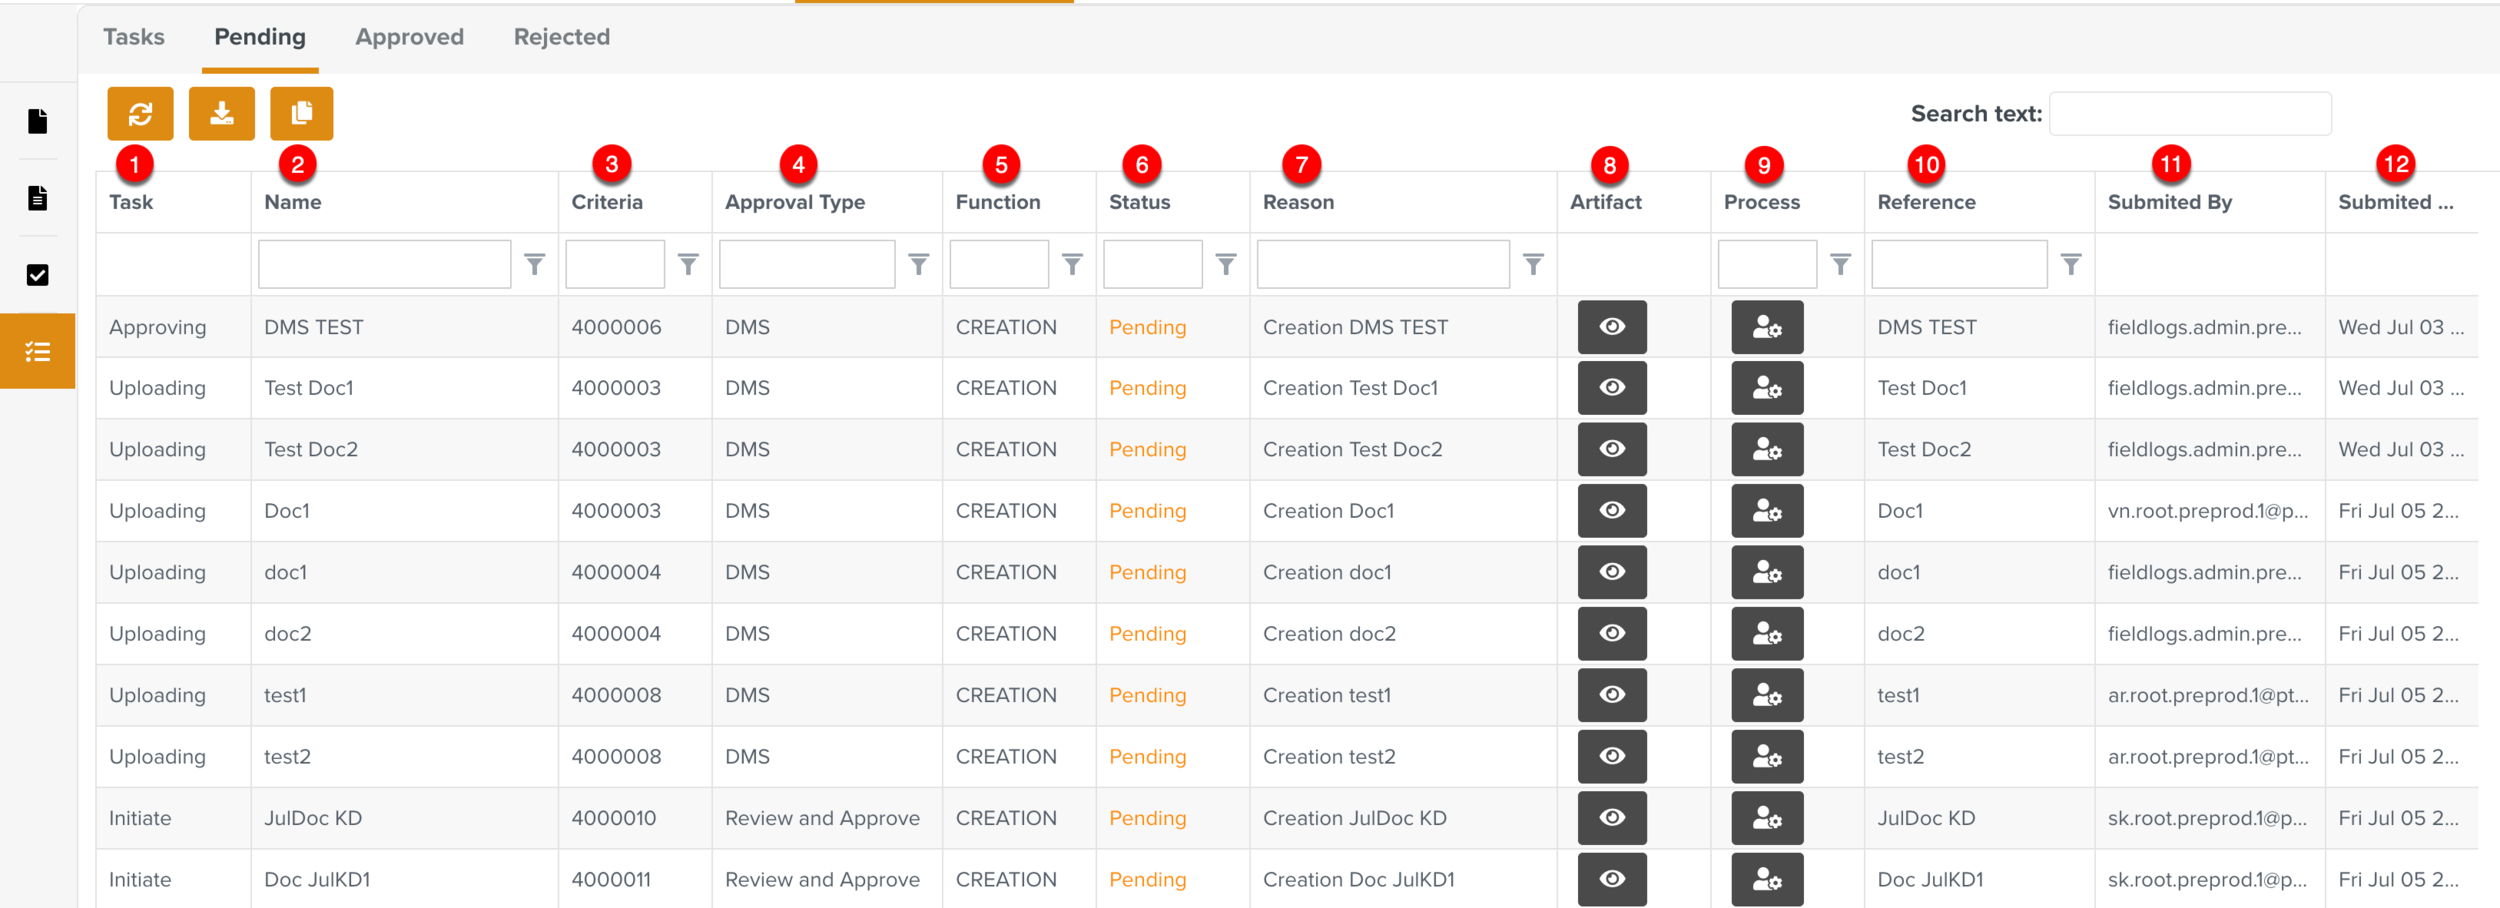Click the Search text input field
Image resolution: width=2500 pixels, height=908 pixels.
(x=2190, y=114)
